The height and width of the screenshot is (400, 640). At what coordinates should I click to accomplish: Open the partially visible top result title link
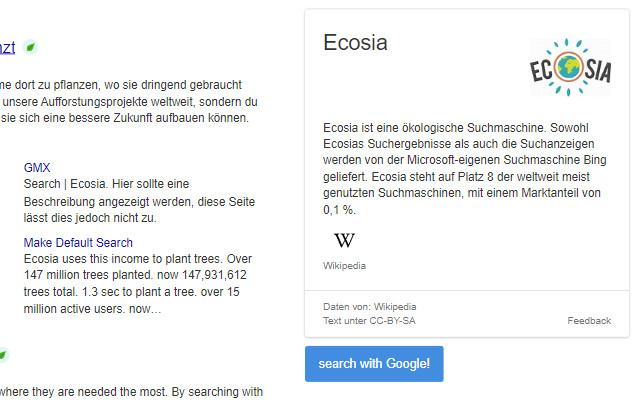7,47
